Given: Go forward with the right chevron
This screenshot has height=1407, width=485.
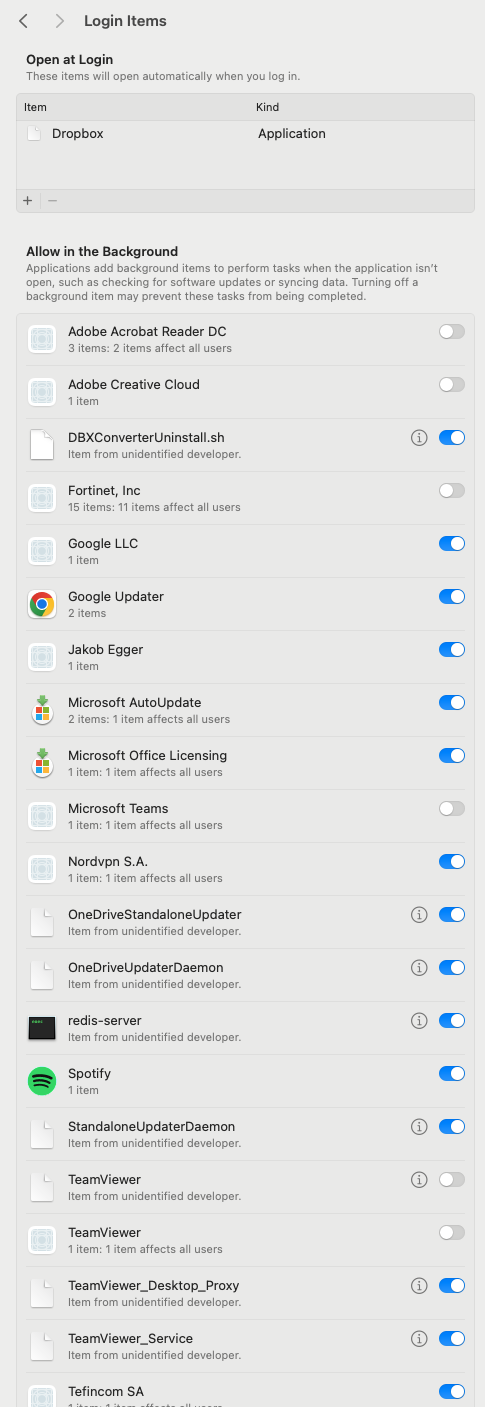Looking at the screenshot, I should 60,21.
